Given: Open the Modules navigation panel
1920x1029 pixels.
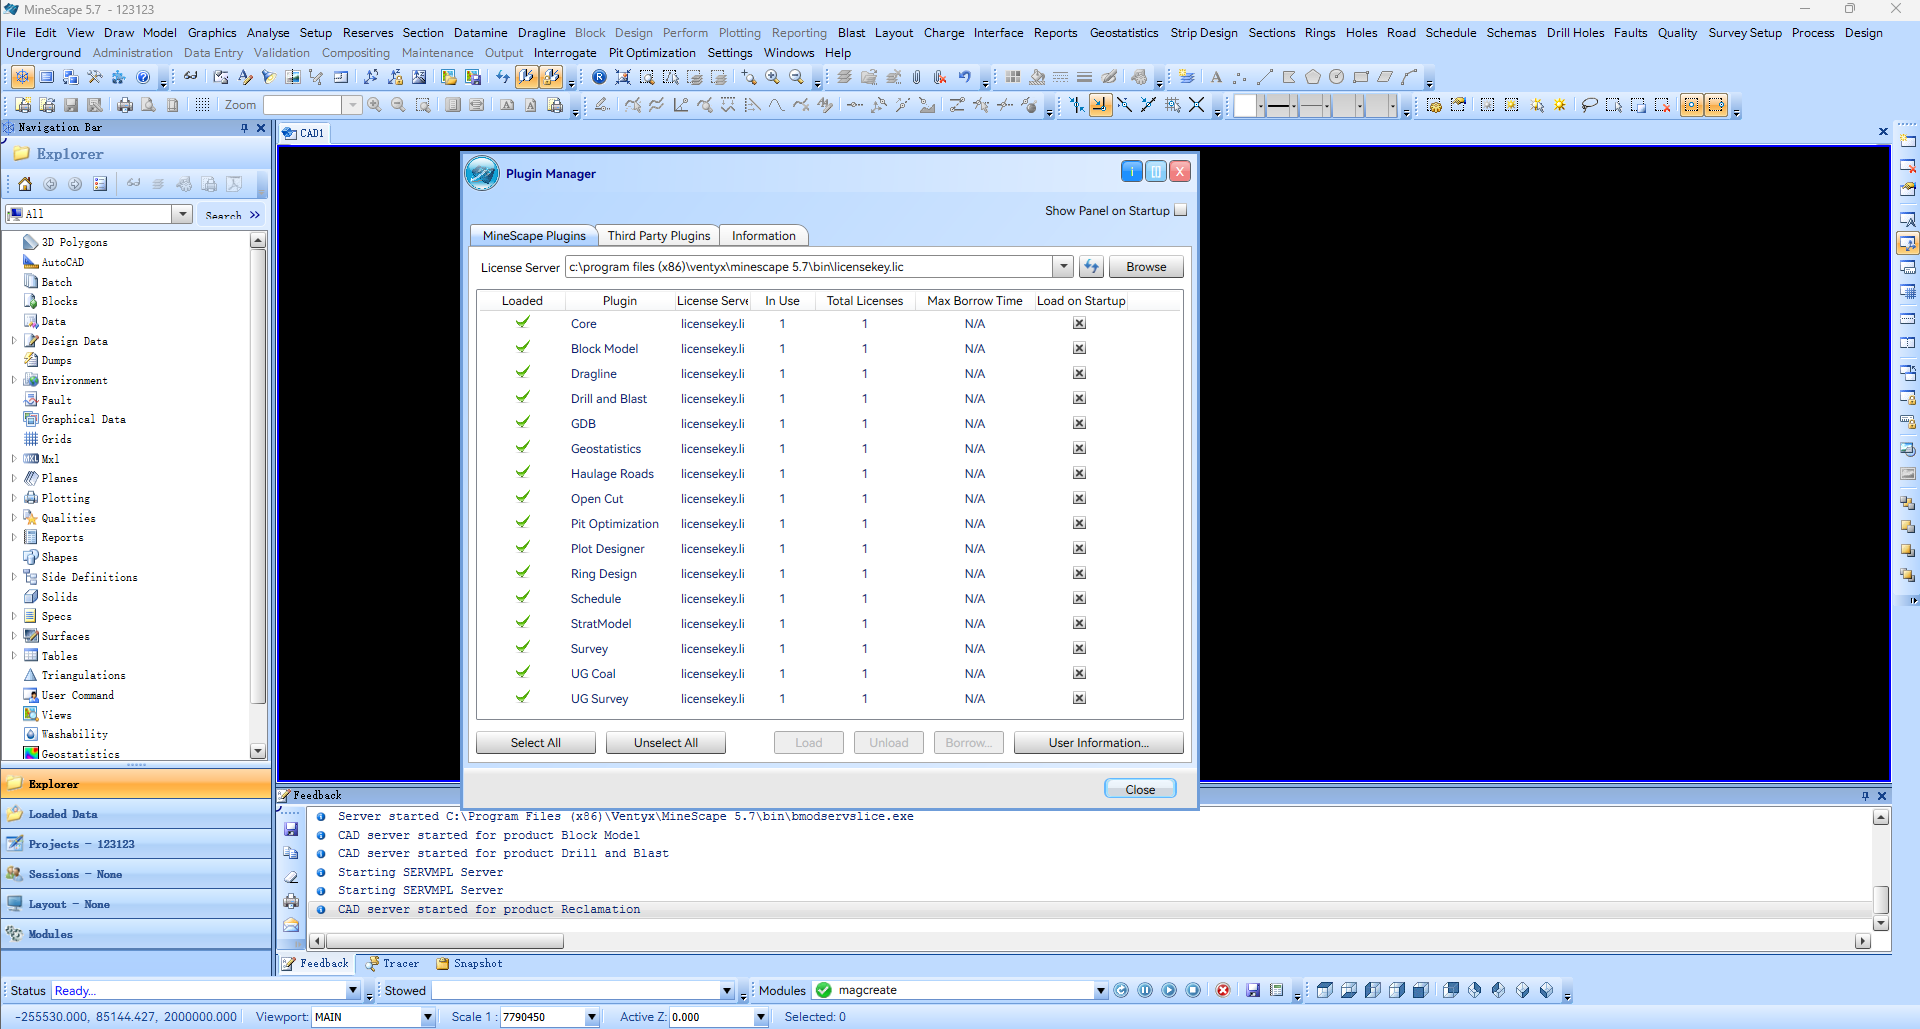Looking at the screenshot, I should [136, 934].
